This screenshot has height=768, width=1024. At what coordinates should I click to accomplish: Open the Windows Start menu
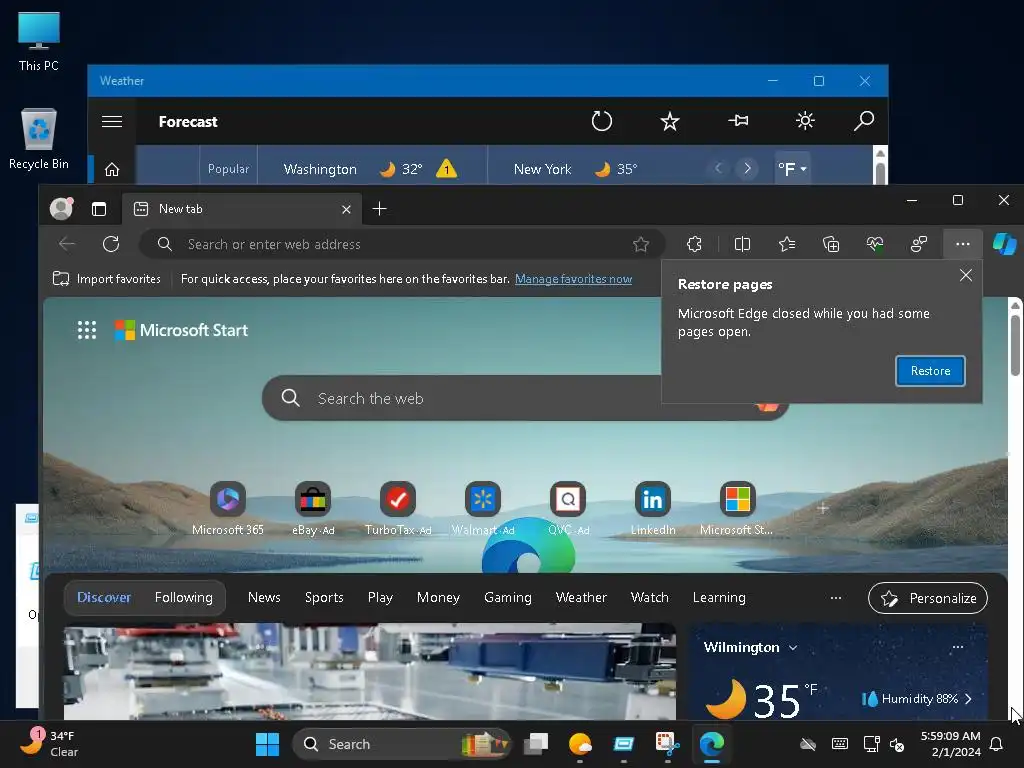pos(267,744)
